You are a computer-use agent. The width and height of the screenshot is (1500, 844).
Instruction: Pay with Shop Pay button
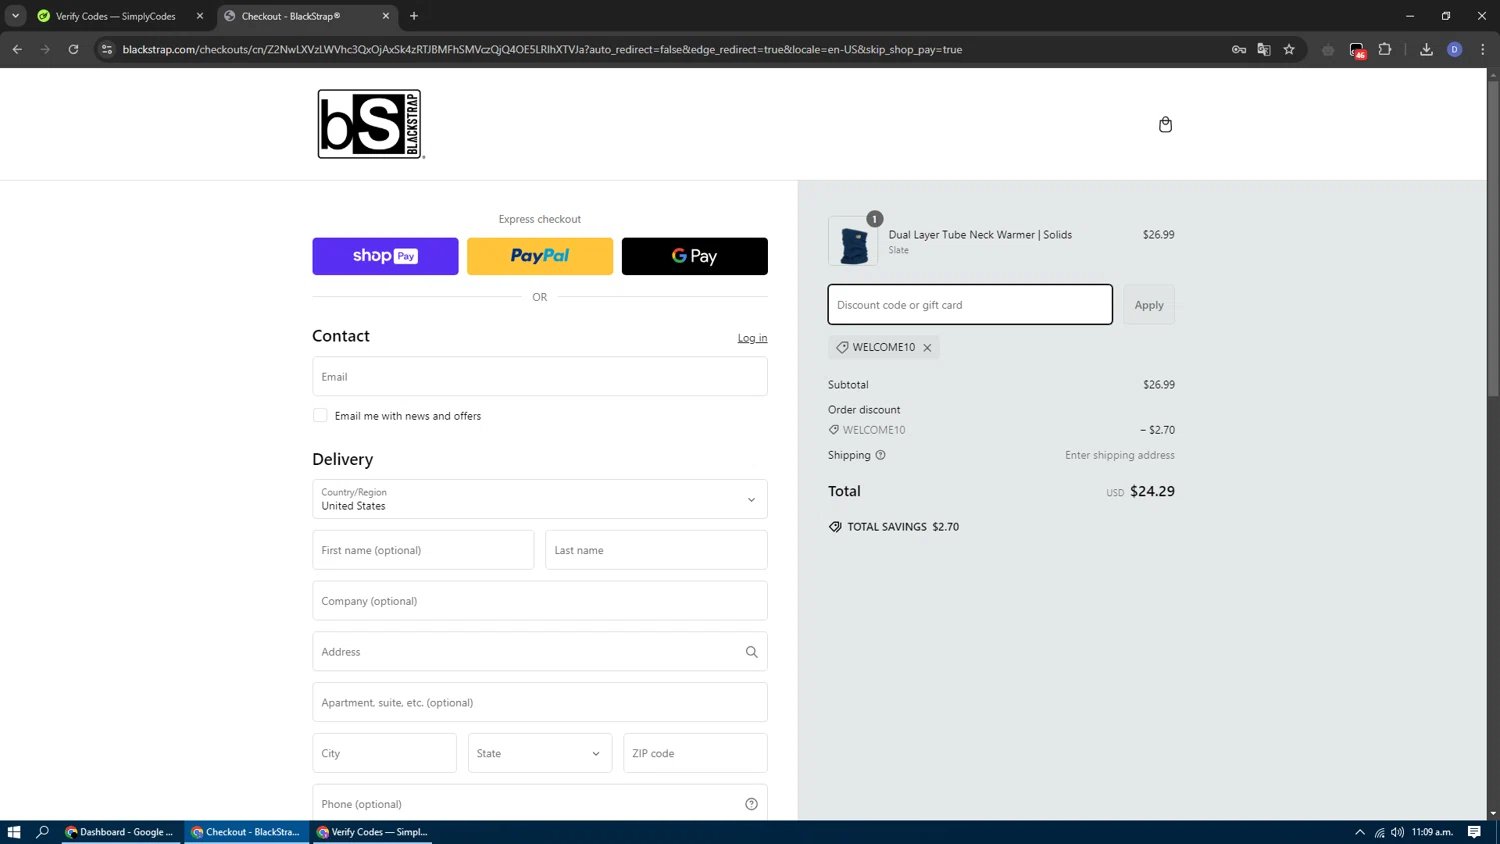[385, 256]
